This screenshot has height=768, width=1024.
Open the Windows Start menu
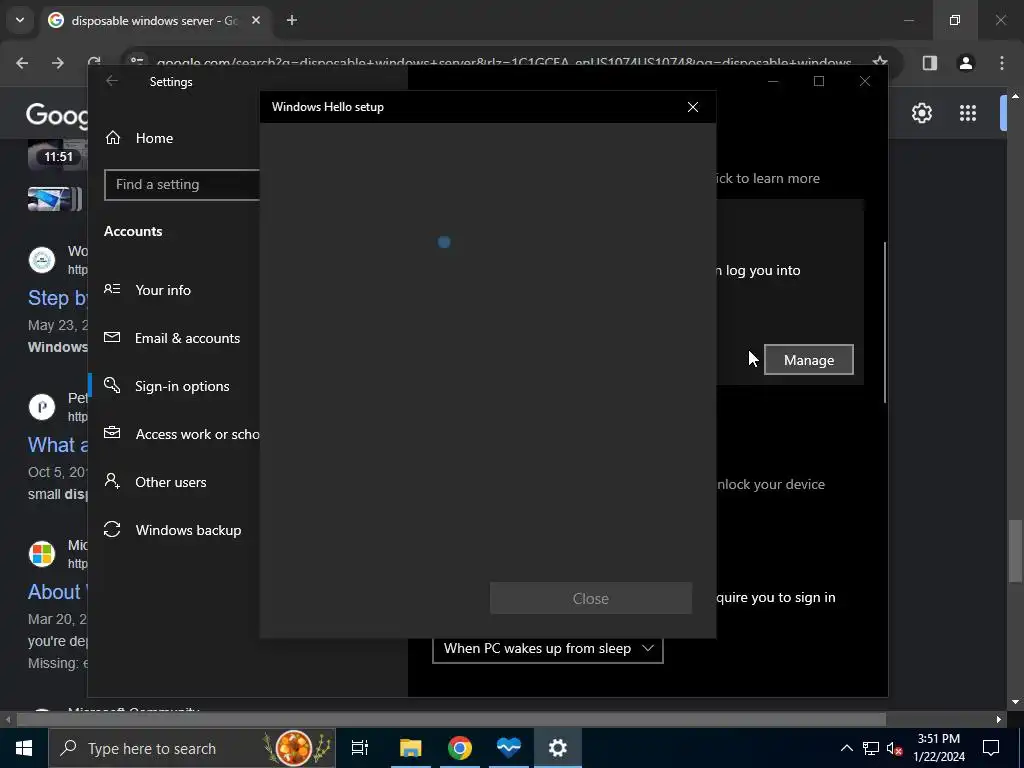point(24,748)
